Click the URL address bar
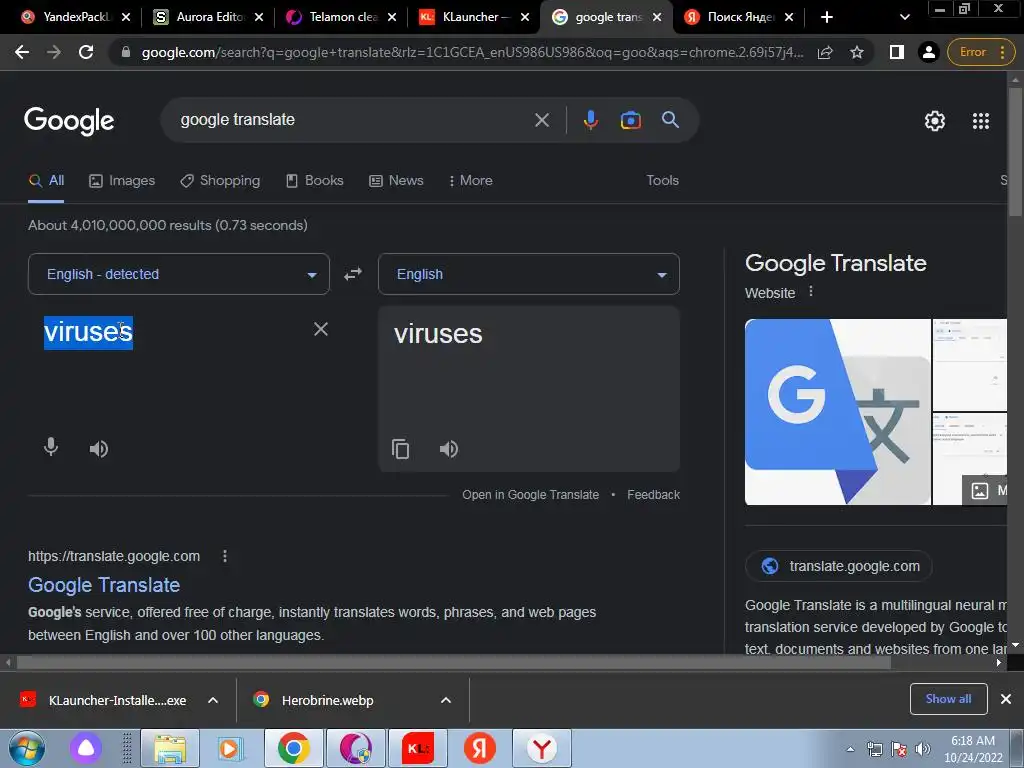 coord(472,52)
